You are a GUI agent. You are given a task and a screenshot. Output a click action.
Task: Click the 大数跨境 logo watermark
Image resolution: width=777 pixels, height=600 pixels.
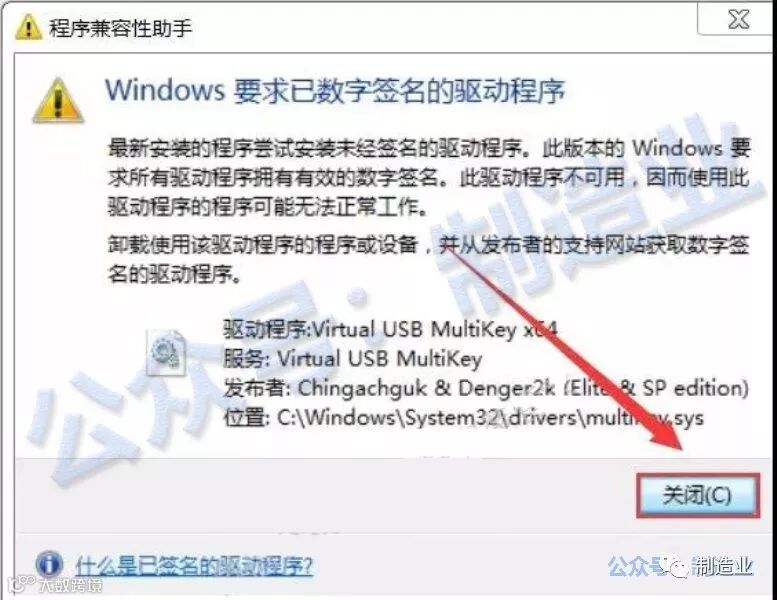pos(55,585)
